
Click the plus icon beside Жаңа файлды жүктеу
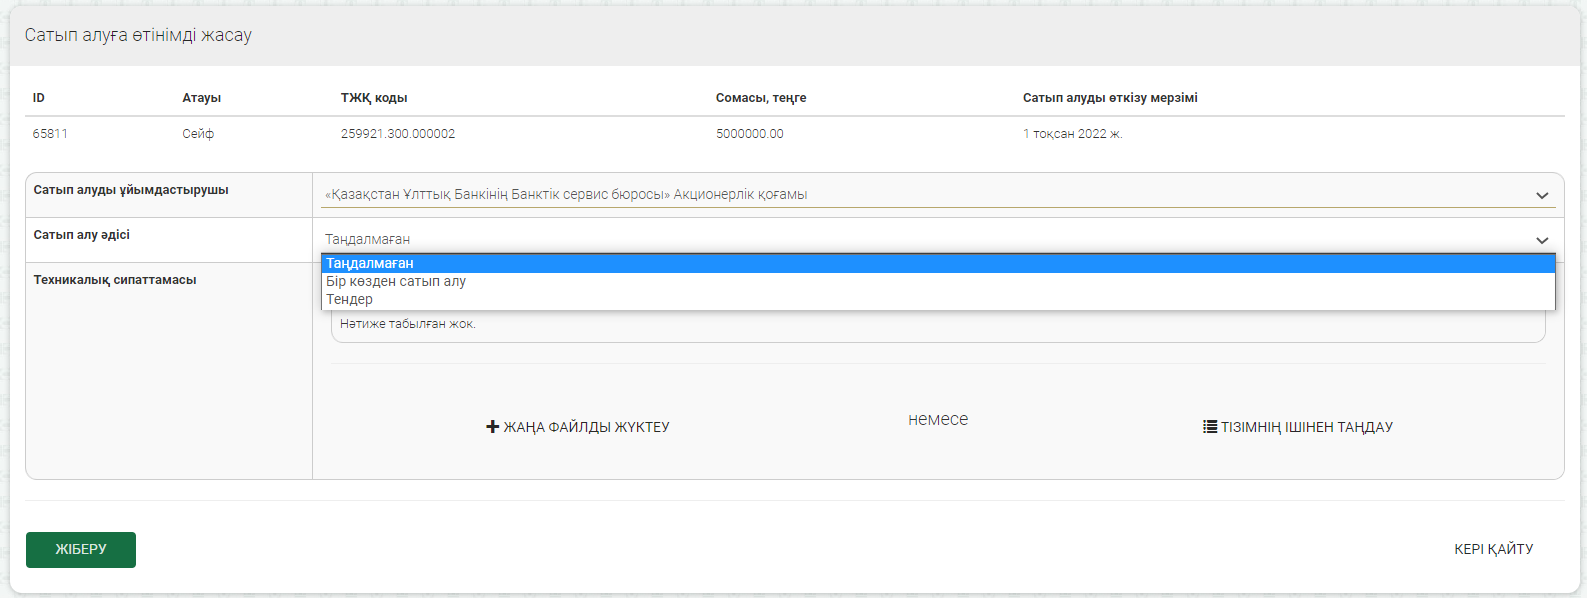pos(492,427)
